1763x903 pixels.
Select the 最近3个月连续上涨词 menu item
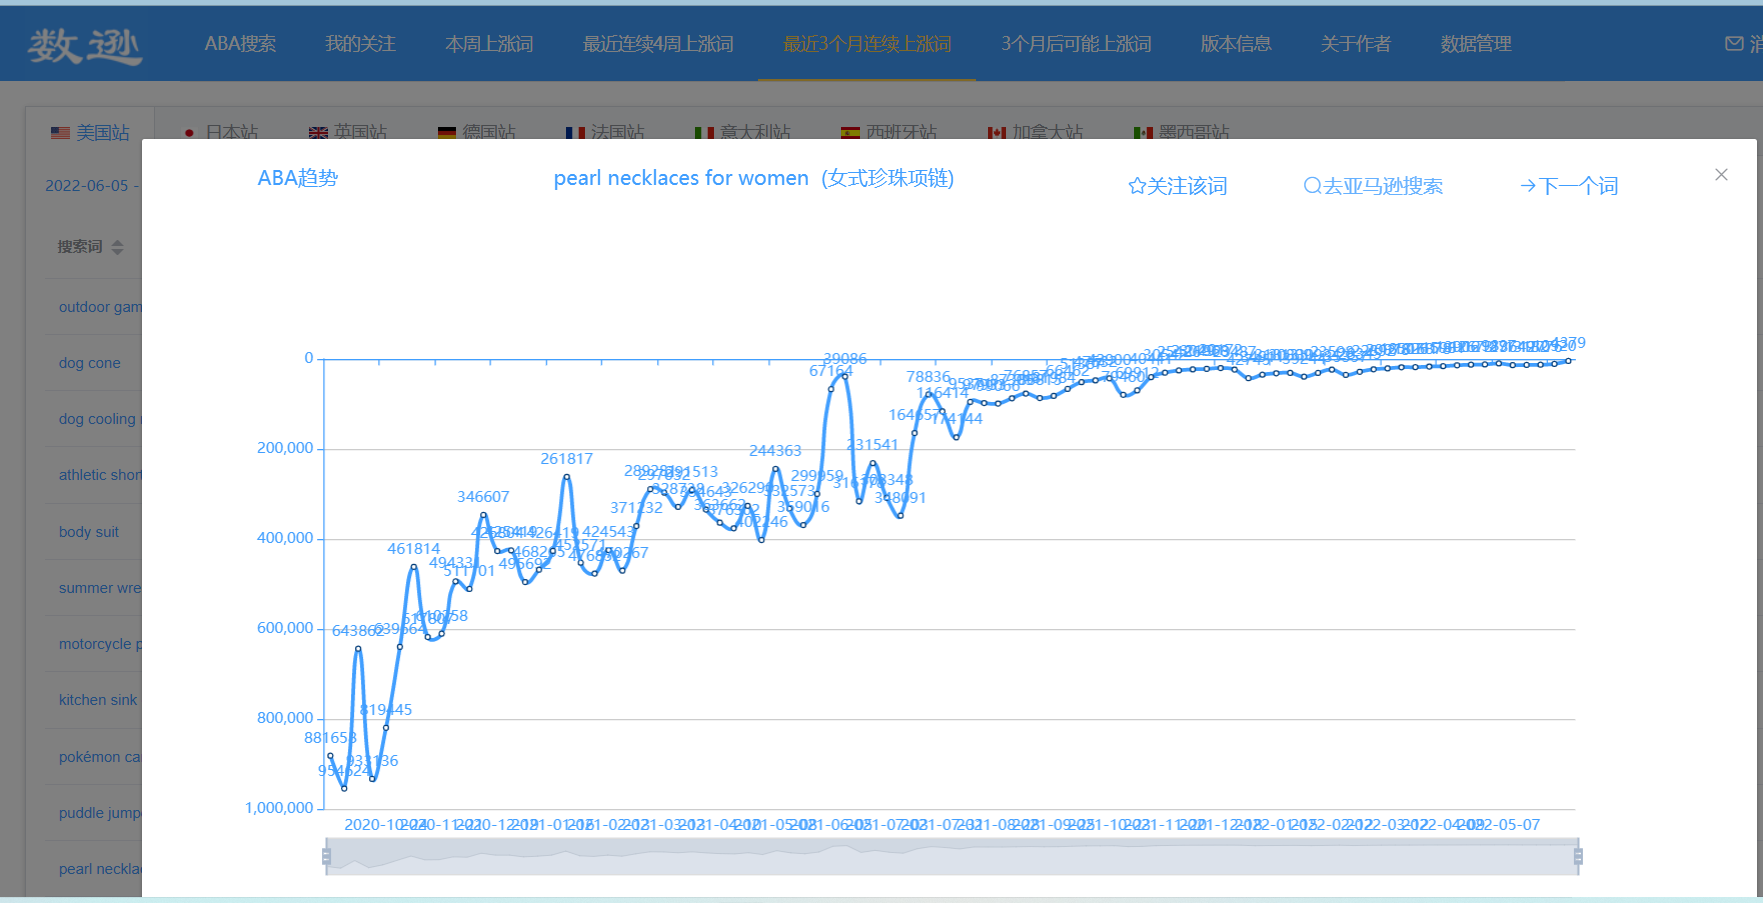point(867,44)
